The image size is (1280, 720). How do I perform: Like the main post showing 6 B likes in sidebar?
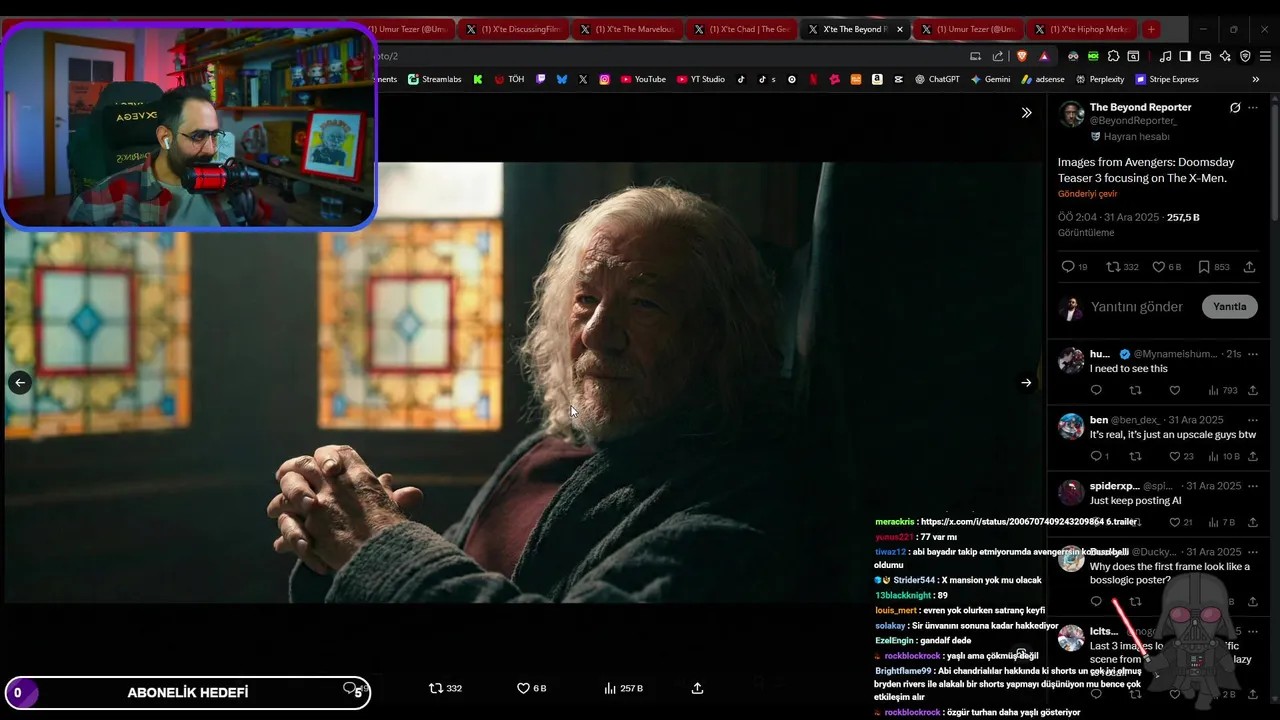(x=1166, y=267)
